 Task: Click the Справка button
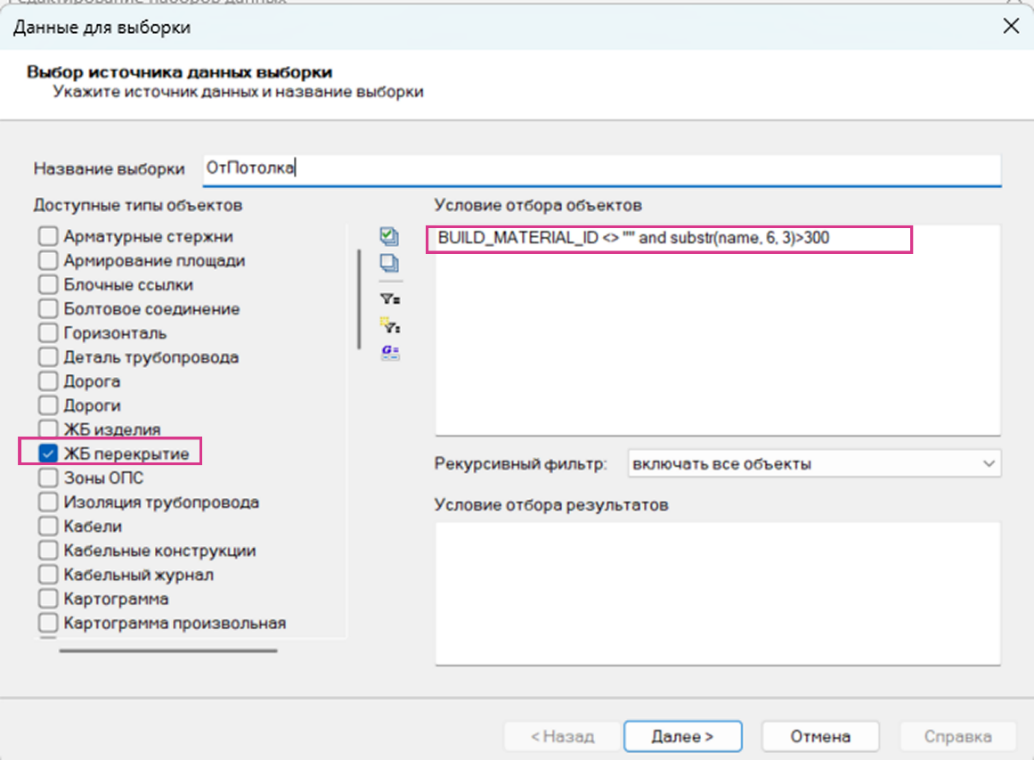point(957,736)
